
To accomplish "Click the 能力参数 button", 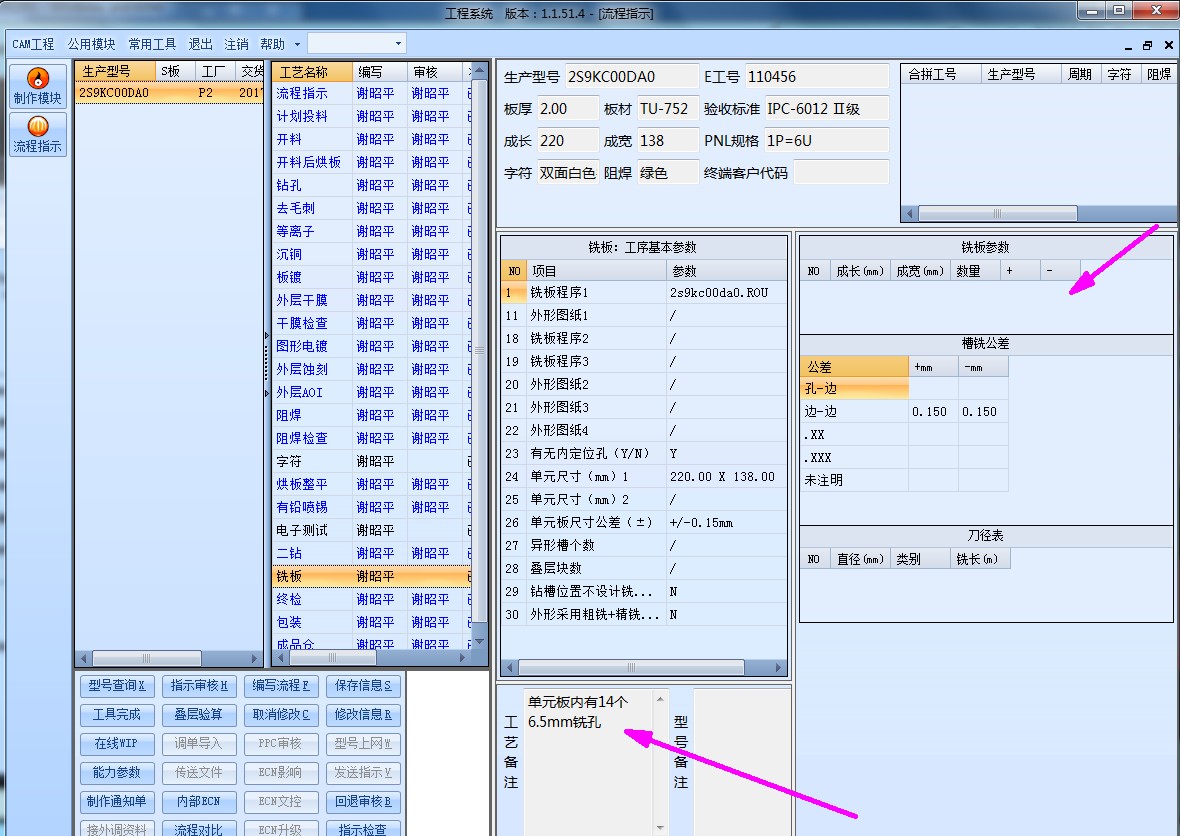I will click(x=117, y=772).
